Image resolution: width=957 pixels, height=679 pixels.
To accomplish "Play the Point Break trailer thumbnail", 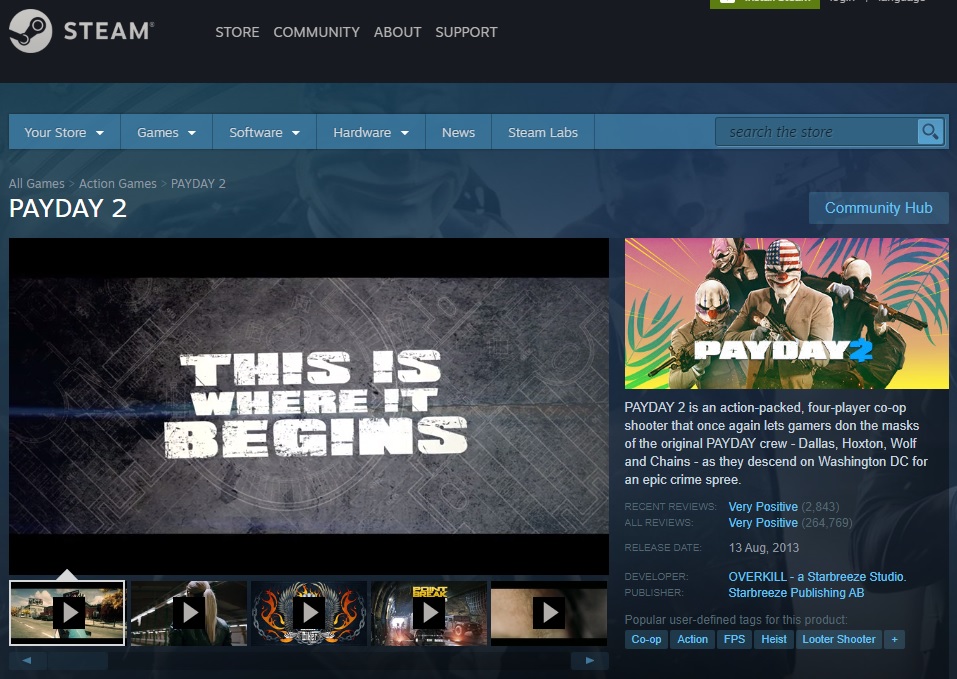I will pyautogui.click(x=429, y=613).
